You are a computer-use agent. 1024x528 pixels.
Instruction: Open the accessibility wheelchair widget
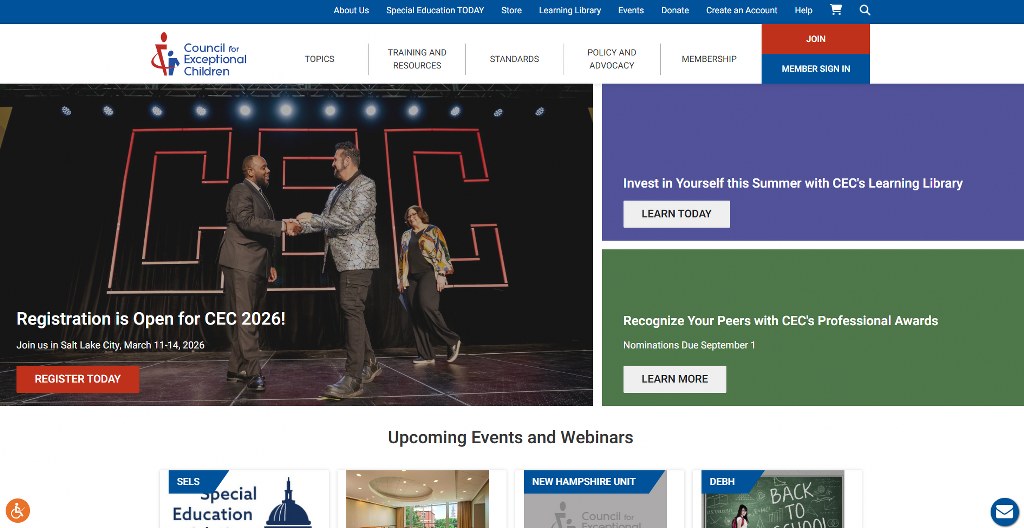[x=18, y=510]
